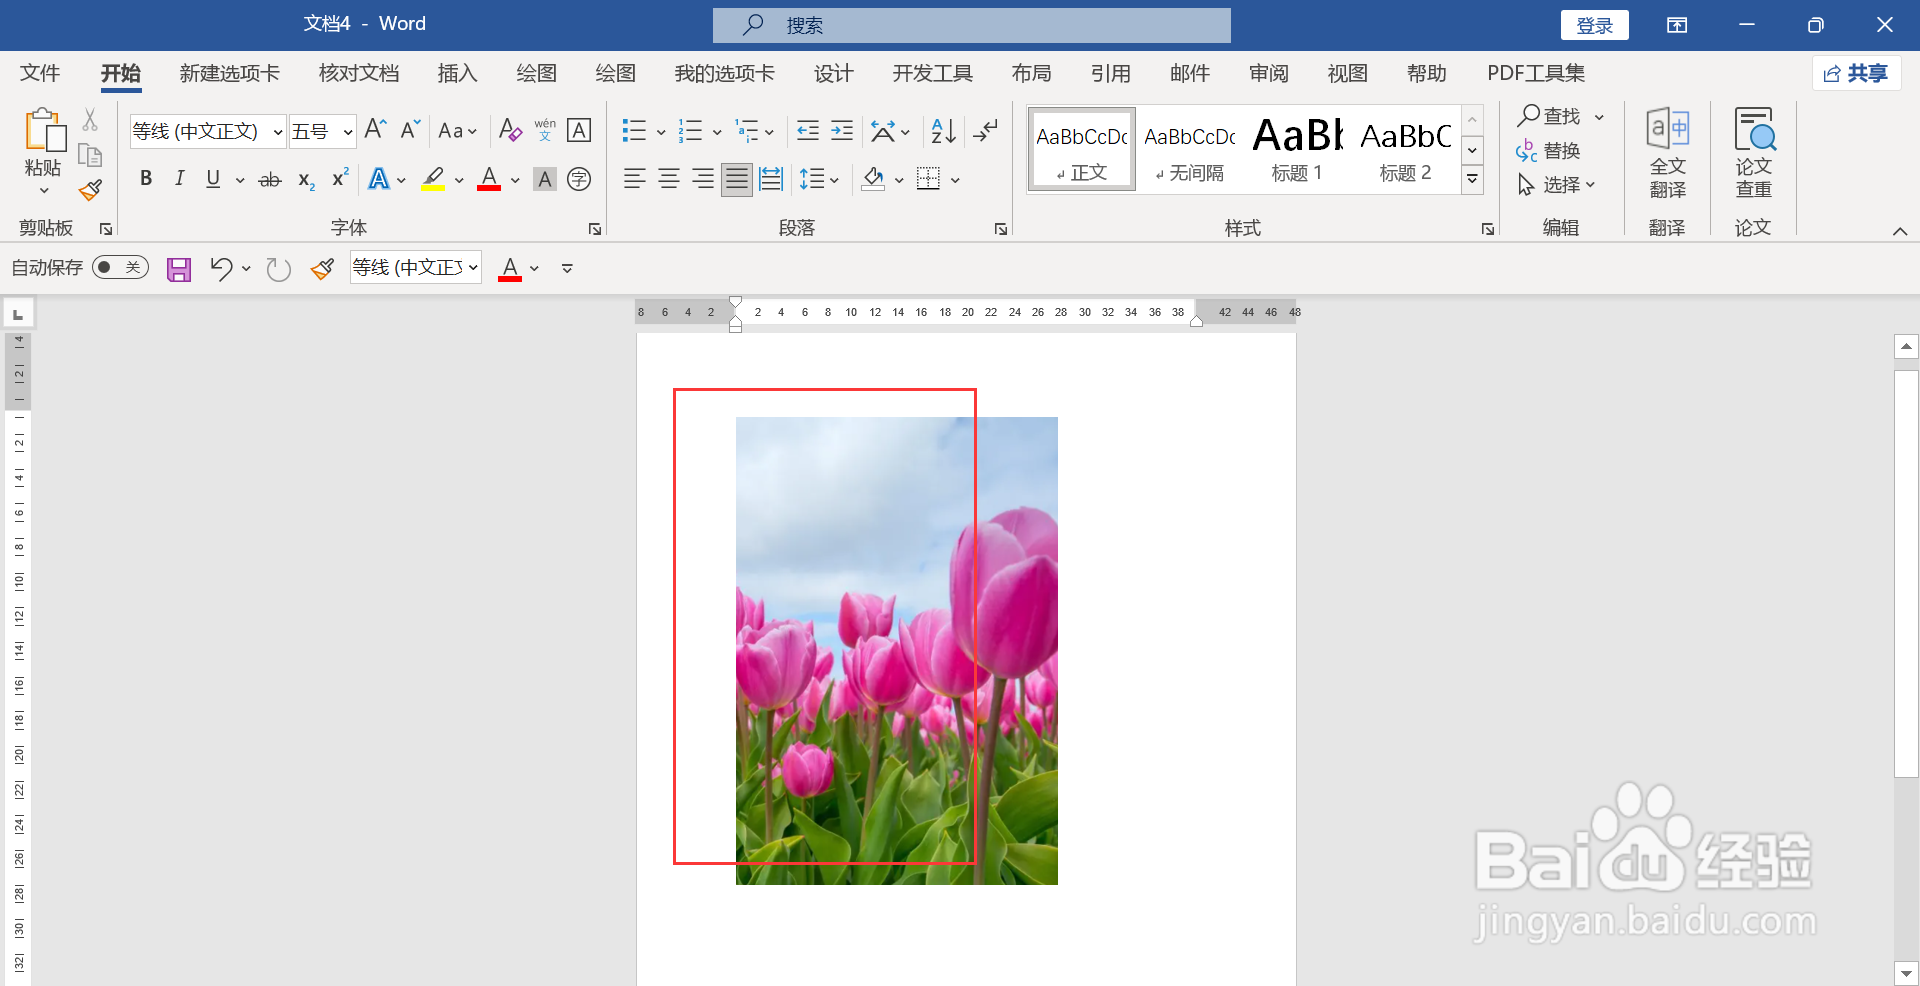The image size is (1920, 986).
Task: Open the 文件 menu
Action: [x=40, y=73]
